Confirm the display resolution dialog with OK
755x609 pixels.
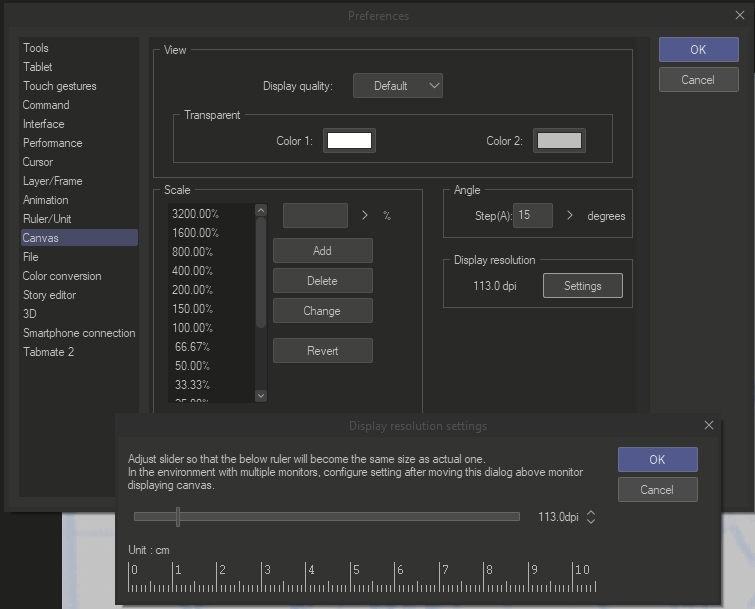[x=657, y=459]
